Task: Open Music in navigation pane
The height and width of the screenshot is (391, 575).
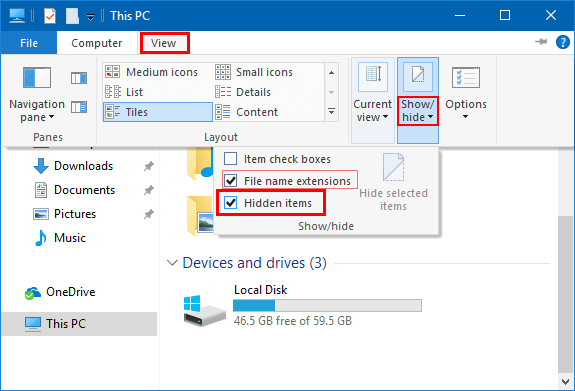Action: 70,238
